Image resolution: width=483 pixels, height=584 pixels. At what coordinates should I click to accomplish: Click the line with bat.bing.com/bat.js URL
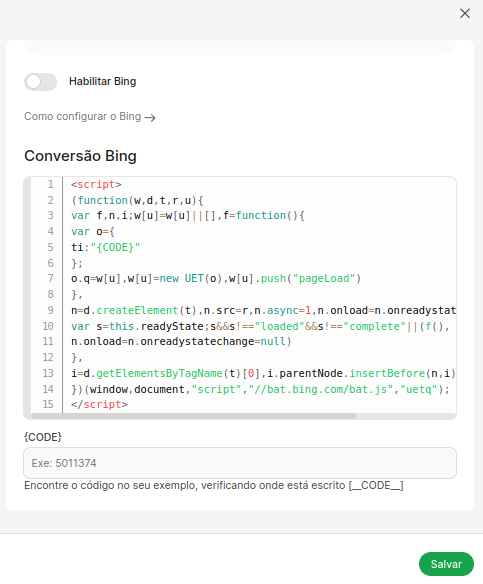(260, 389)
